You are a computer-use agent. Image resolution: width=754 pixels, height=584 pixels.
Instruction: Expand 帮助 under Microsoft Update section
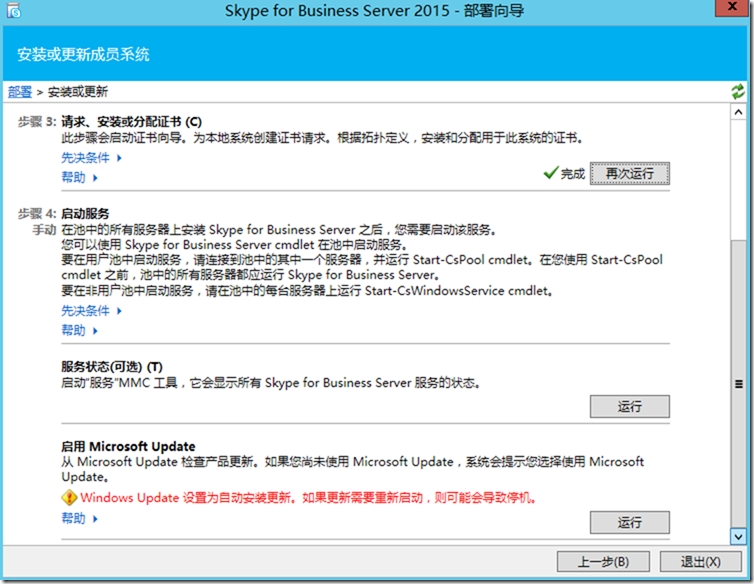[79, 519]
